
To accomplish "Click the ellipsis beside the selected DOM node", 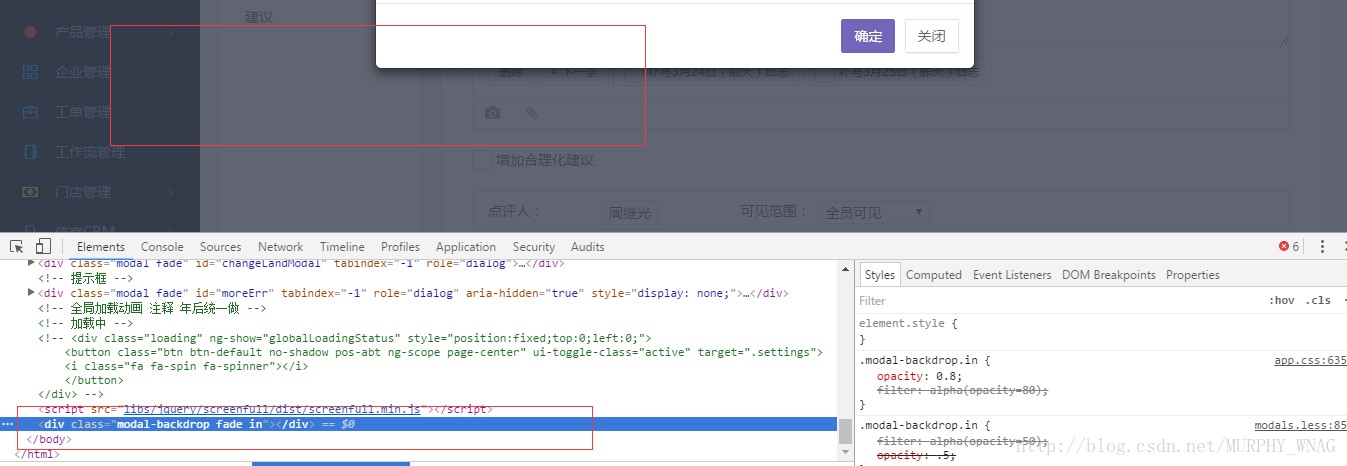I will (8, 425).
